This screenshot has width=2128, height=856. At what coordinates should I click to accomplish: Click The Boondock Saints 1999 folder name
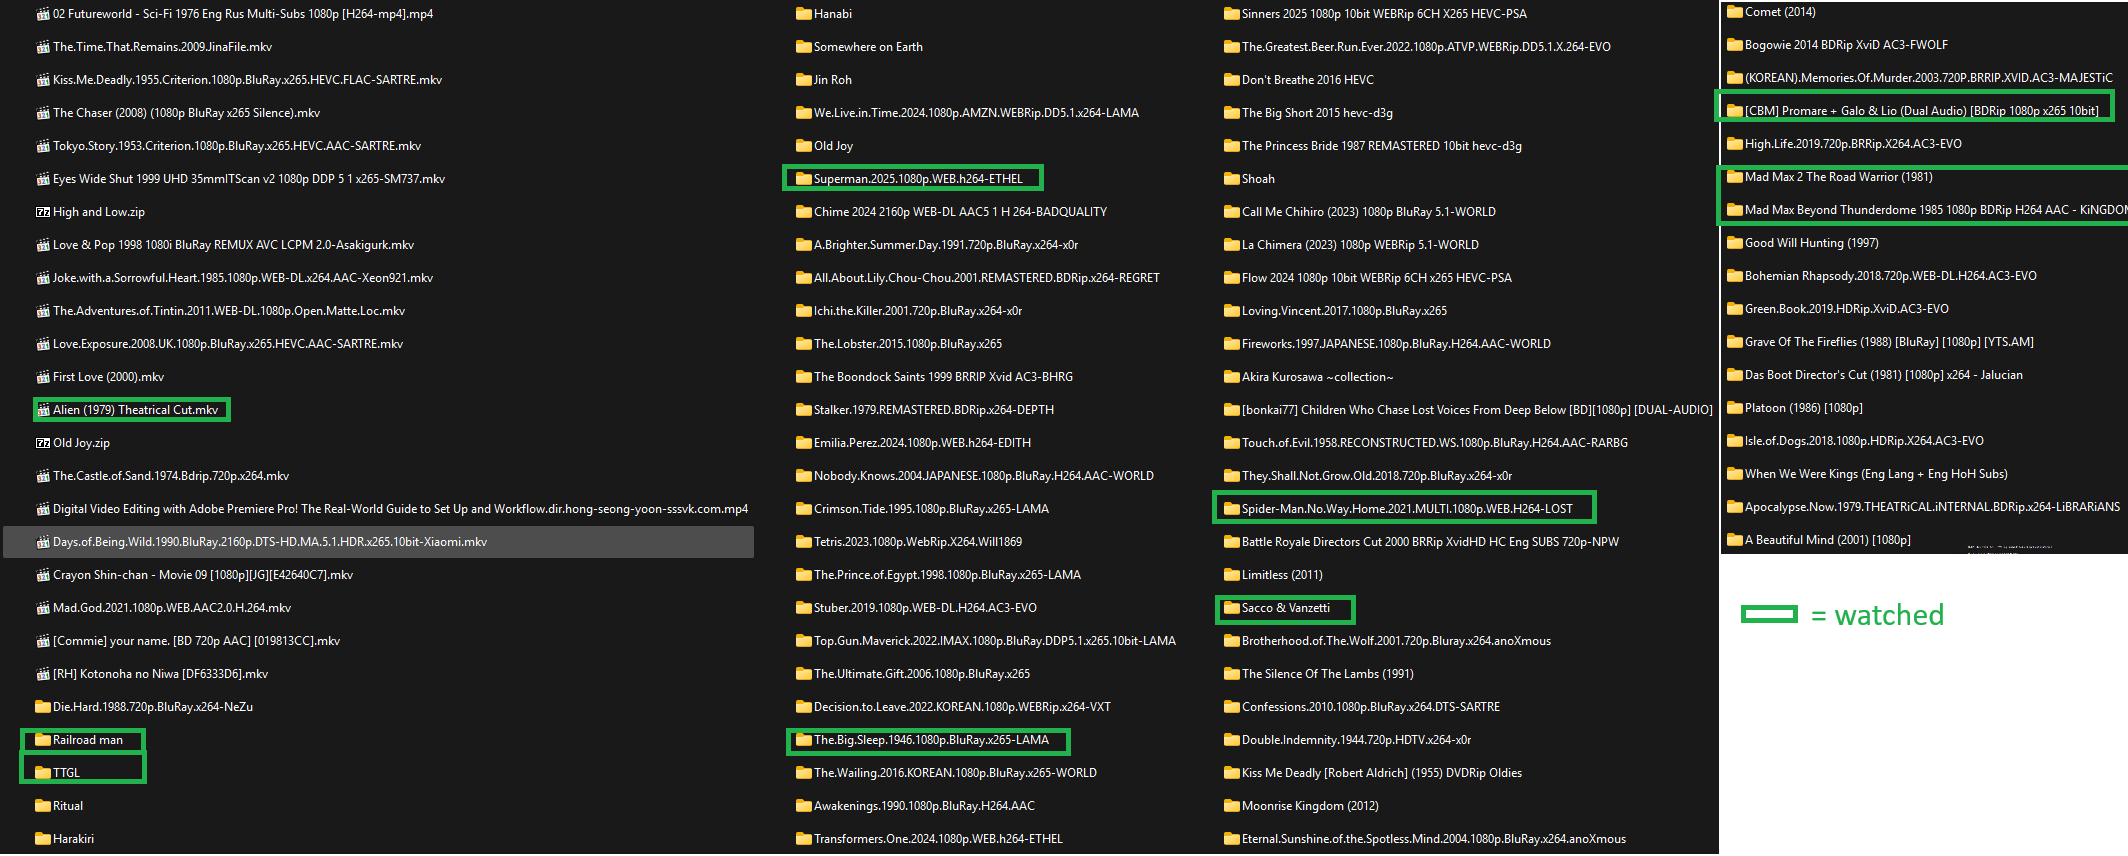[943, 377]
